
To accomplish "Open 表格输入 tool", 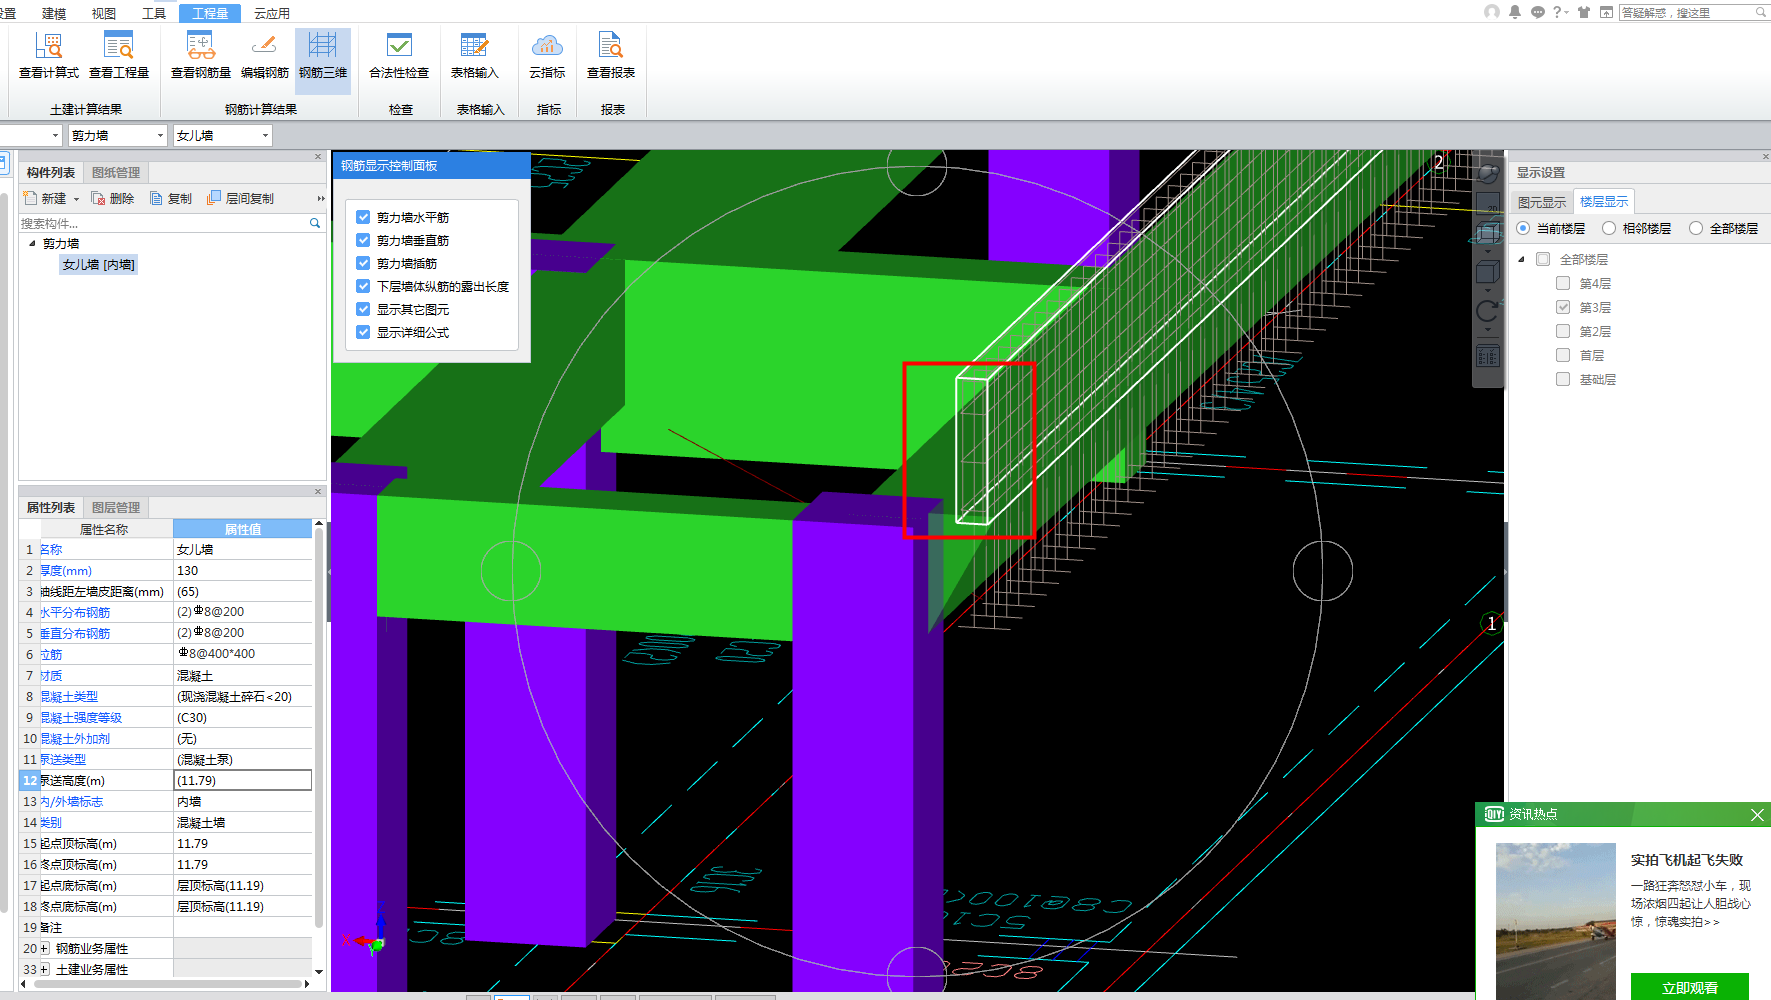I will coord(474,56).
